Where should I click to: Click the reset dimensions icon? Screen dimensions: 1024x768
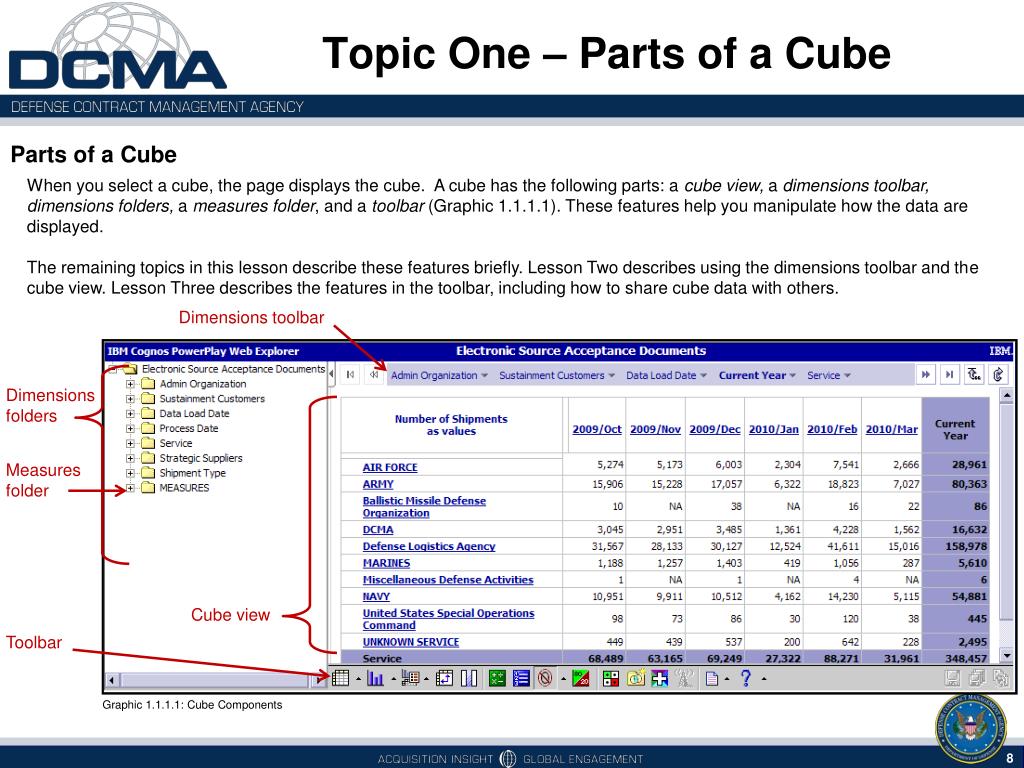tap(974, 375)
